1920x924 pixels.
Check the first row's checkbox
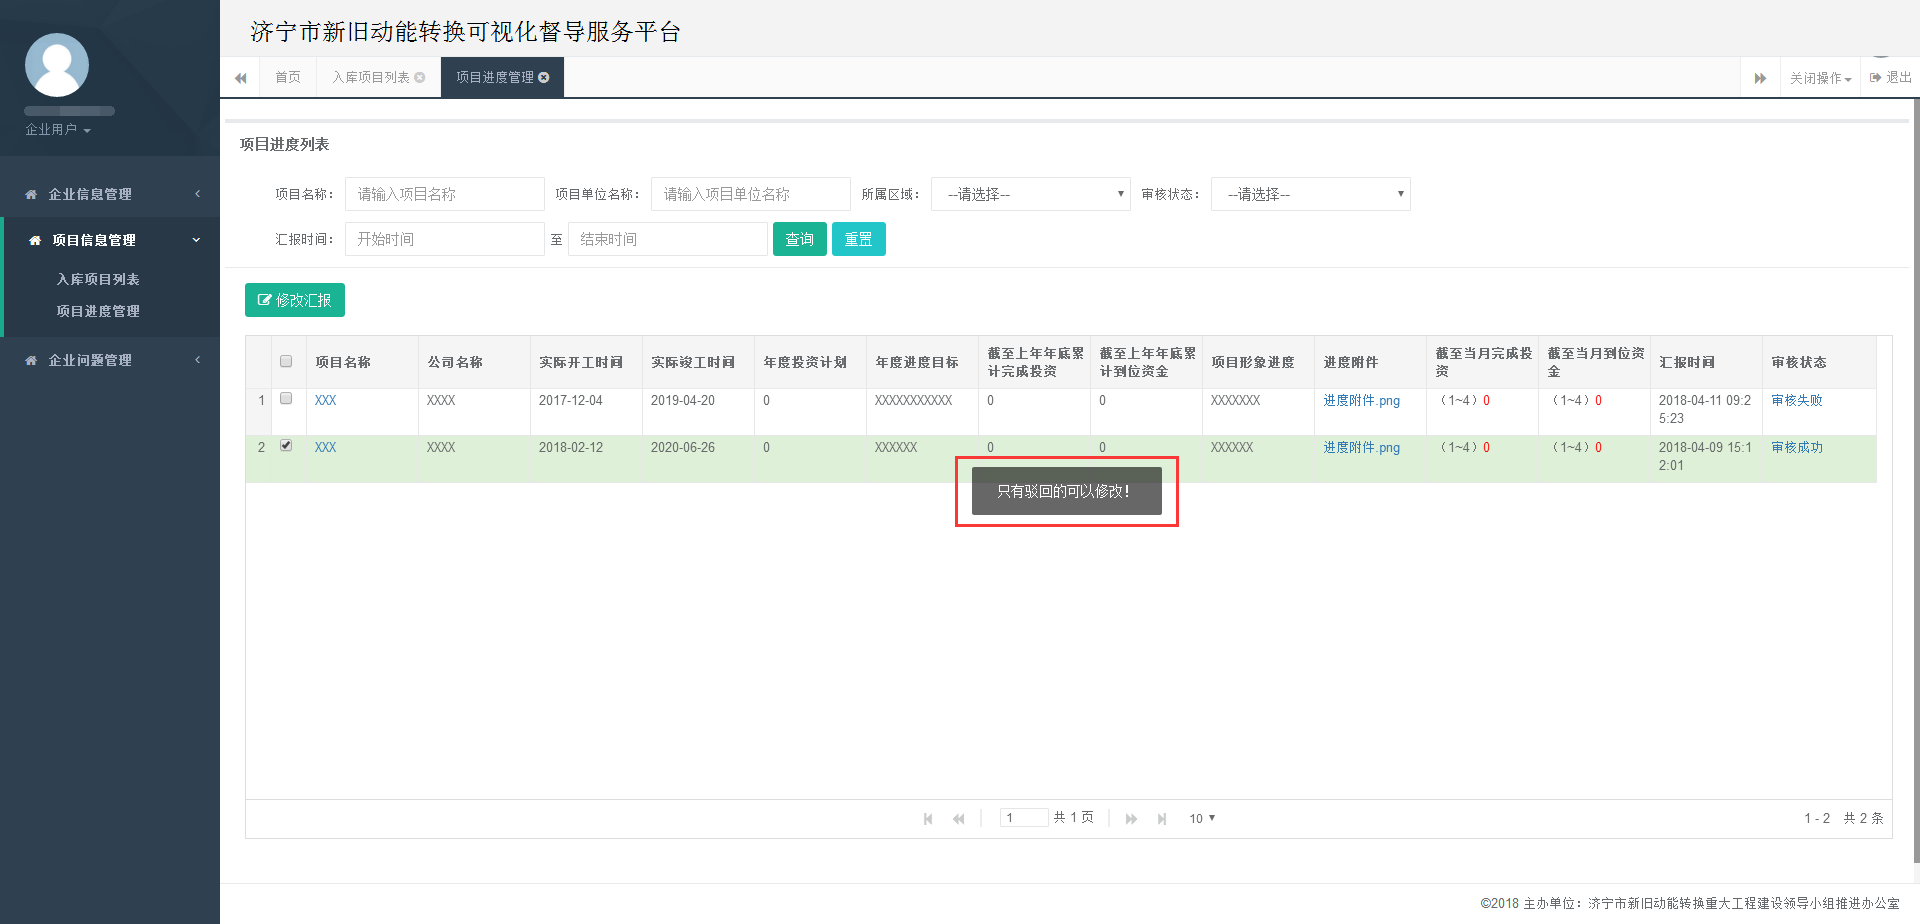coord(286,398)
